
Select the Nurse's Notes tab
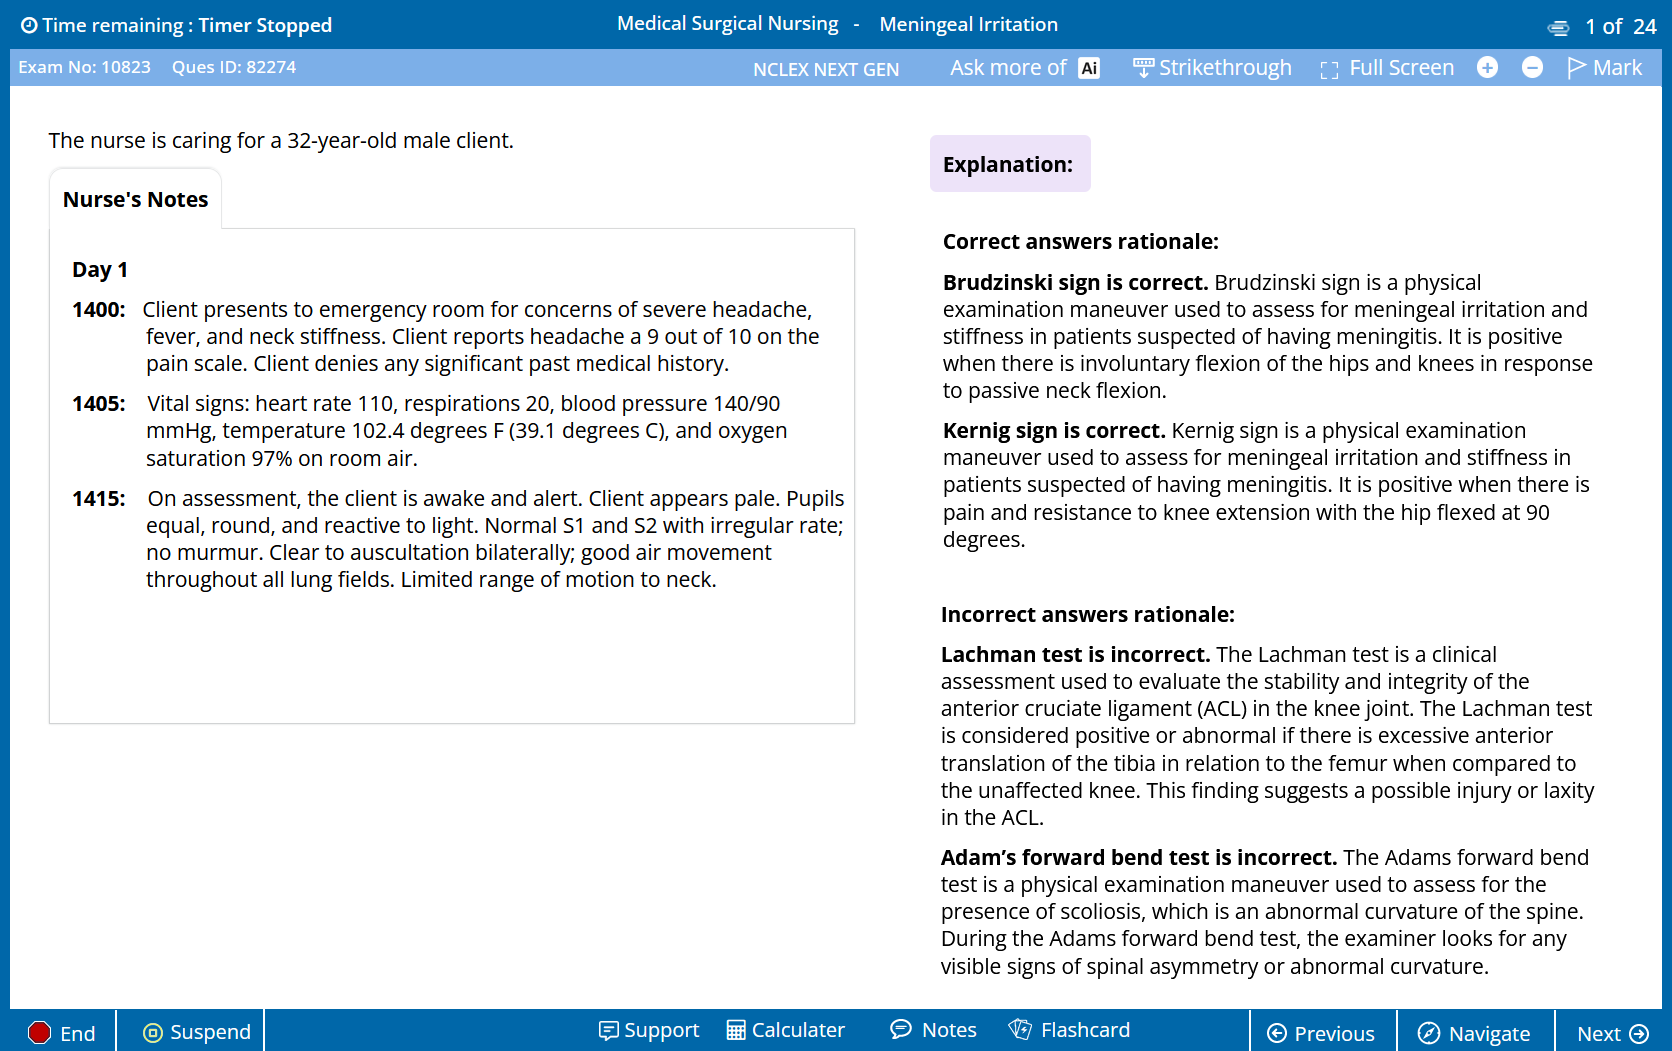(x=135, y=199)
